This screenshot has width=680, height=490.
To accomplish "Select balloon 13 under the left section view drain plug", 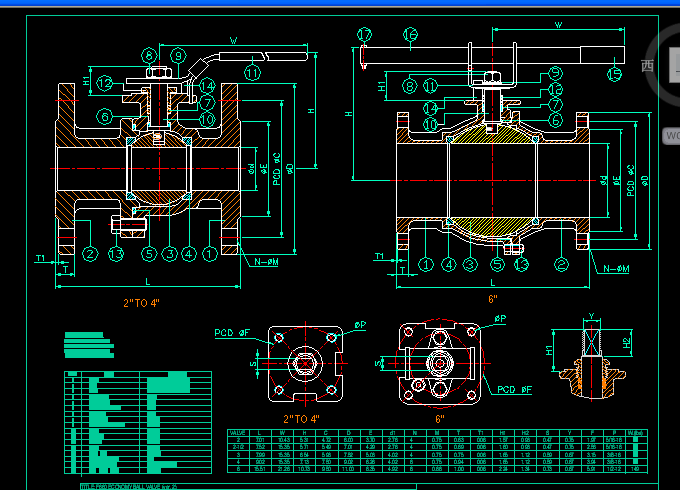I will [116, 254].
